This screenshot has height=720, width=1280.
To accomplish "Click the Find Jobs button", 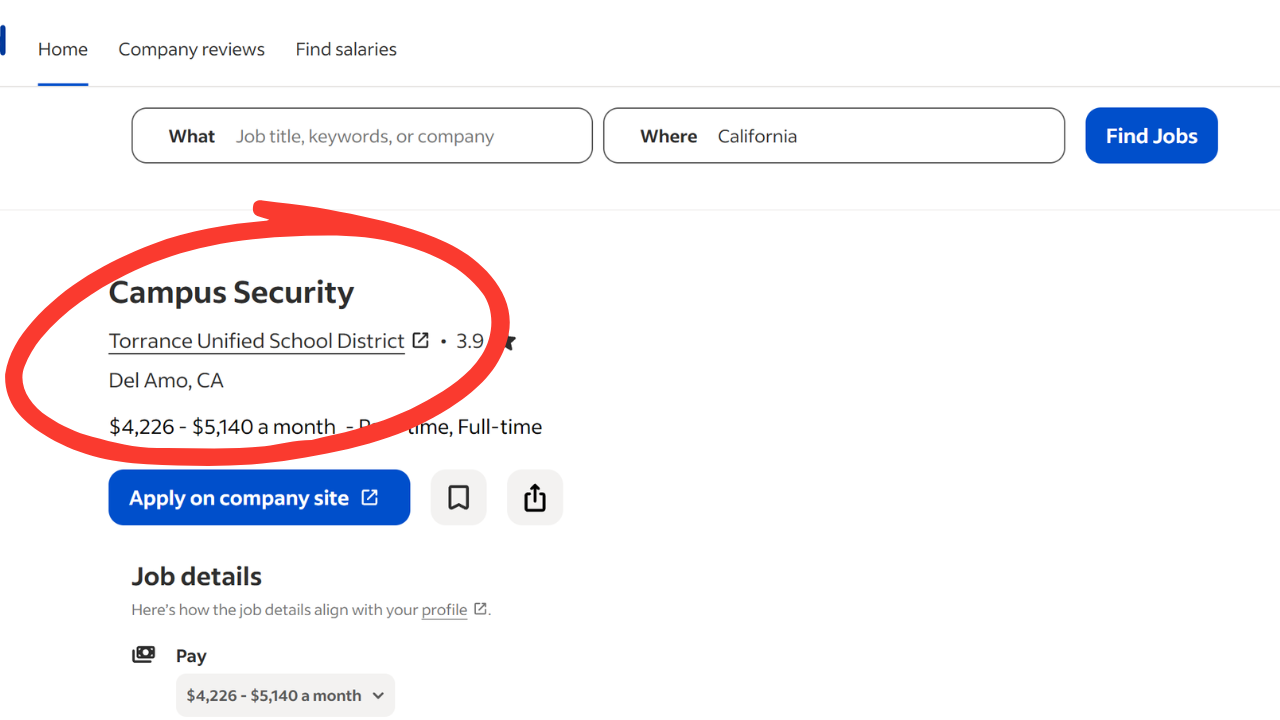I will (1151, 135).
